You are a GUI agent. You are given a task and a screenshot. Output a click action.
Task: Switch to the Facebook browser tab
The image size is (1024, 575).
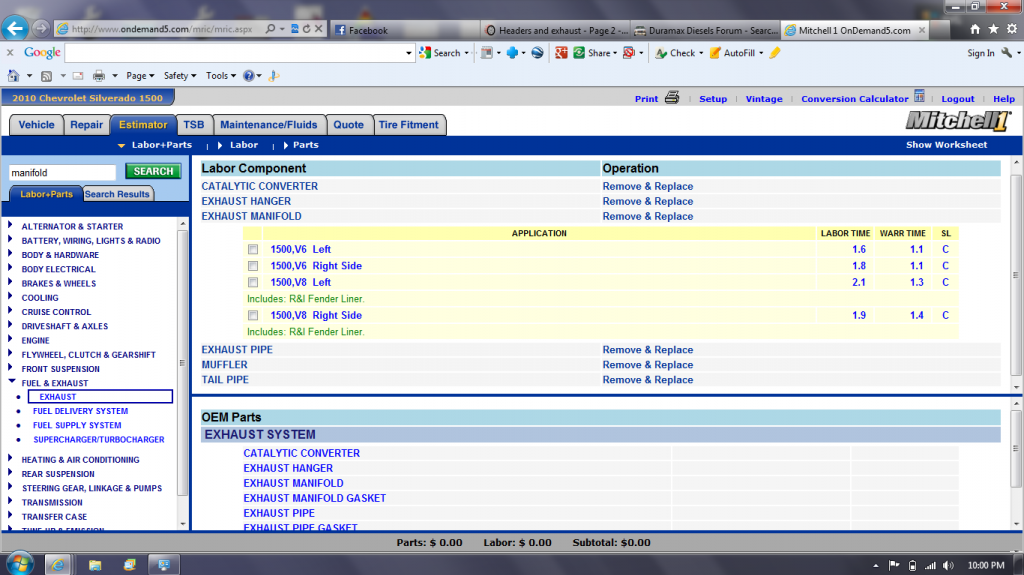point(405,30)
